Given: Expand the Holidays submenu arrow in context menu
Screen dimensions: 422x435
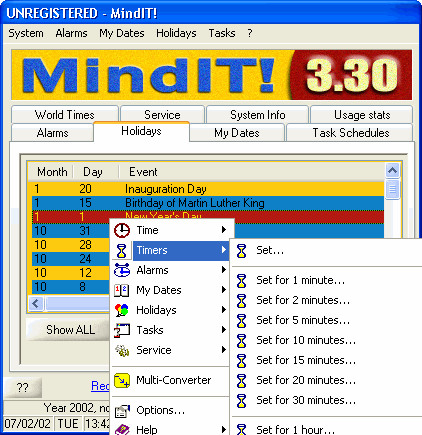Looking at the screenshot, I should pos(224,310).
